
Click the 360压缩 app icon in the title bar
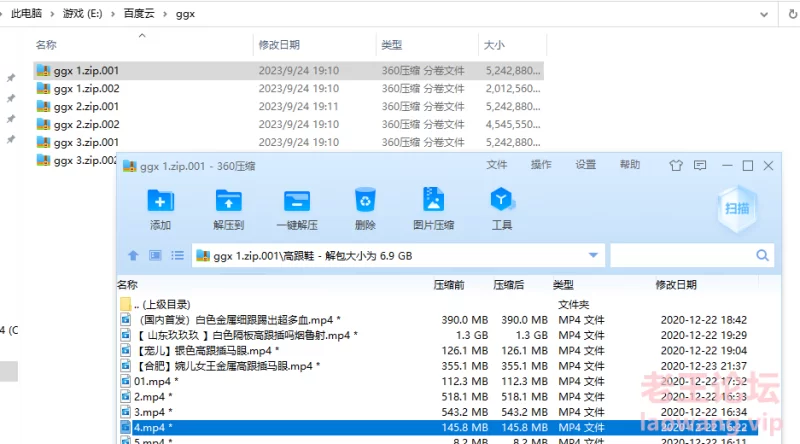(130, 166)
